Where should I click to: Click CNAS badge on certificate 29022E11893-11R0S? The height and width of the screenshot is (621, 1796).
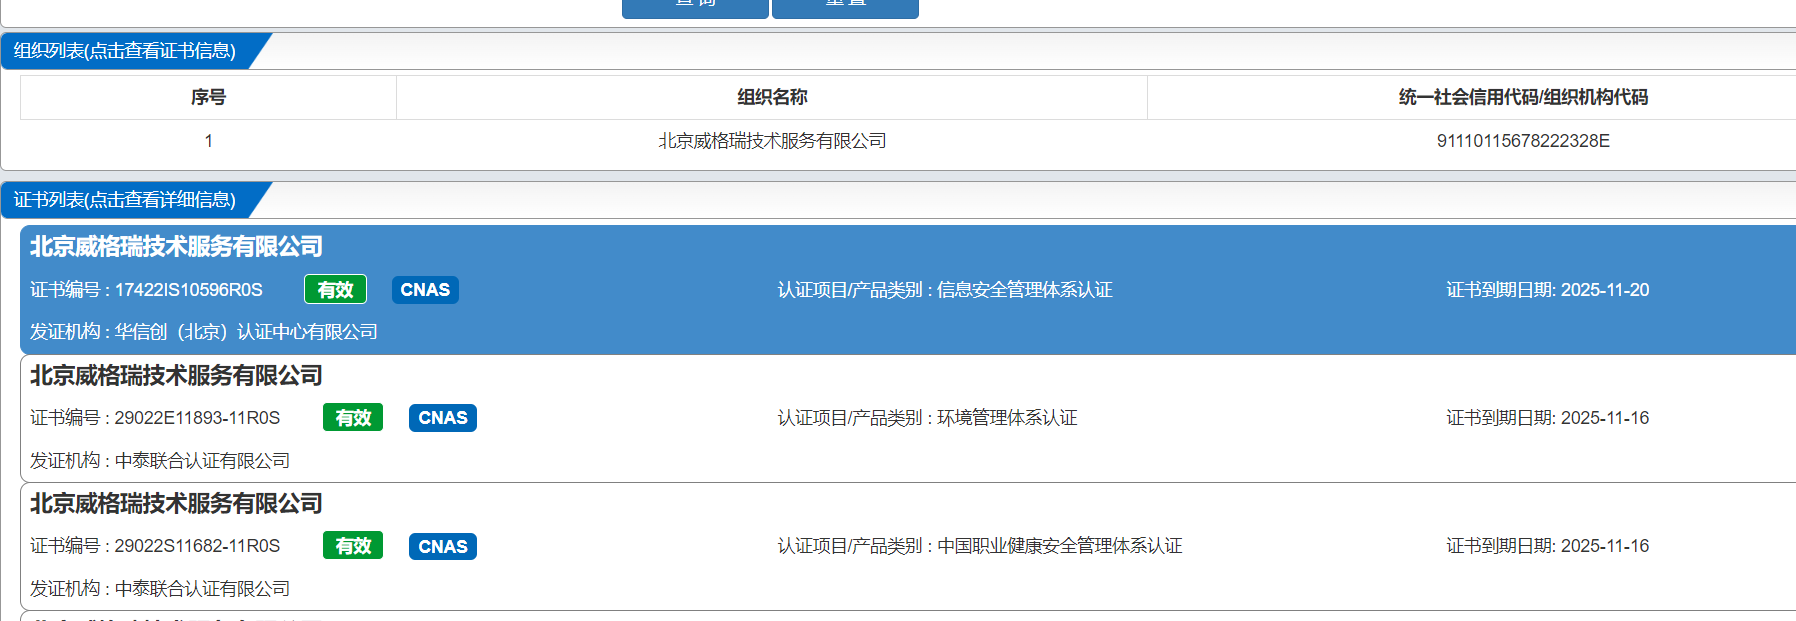click(443, 418)
